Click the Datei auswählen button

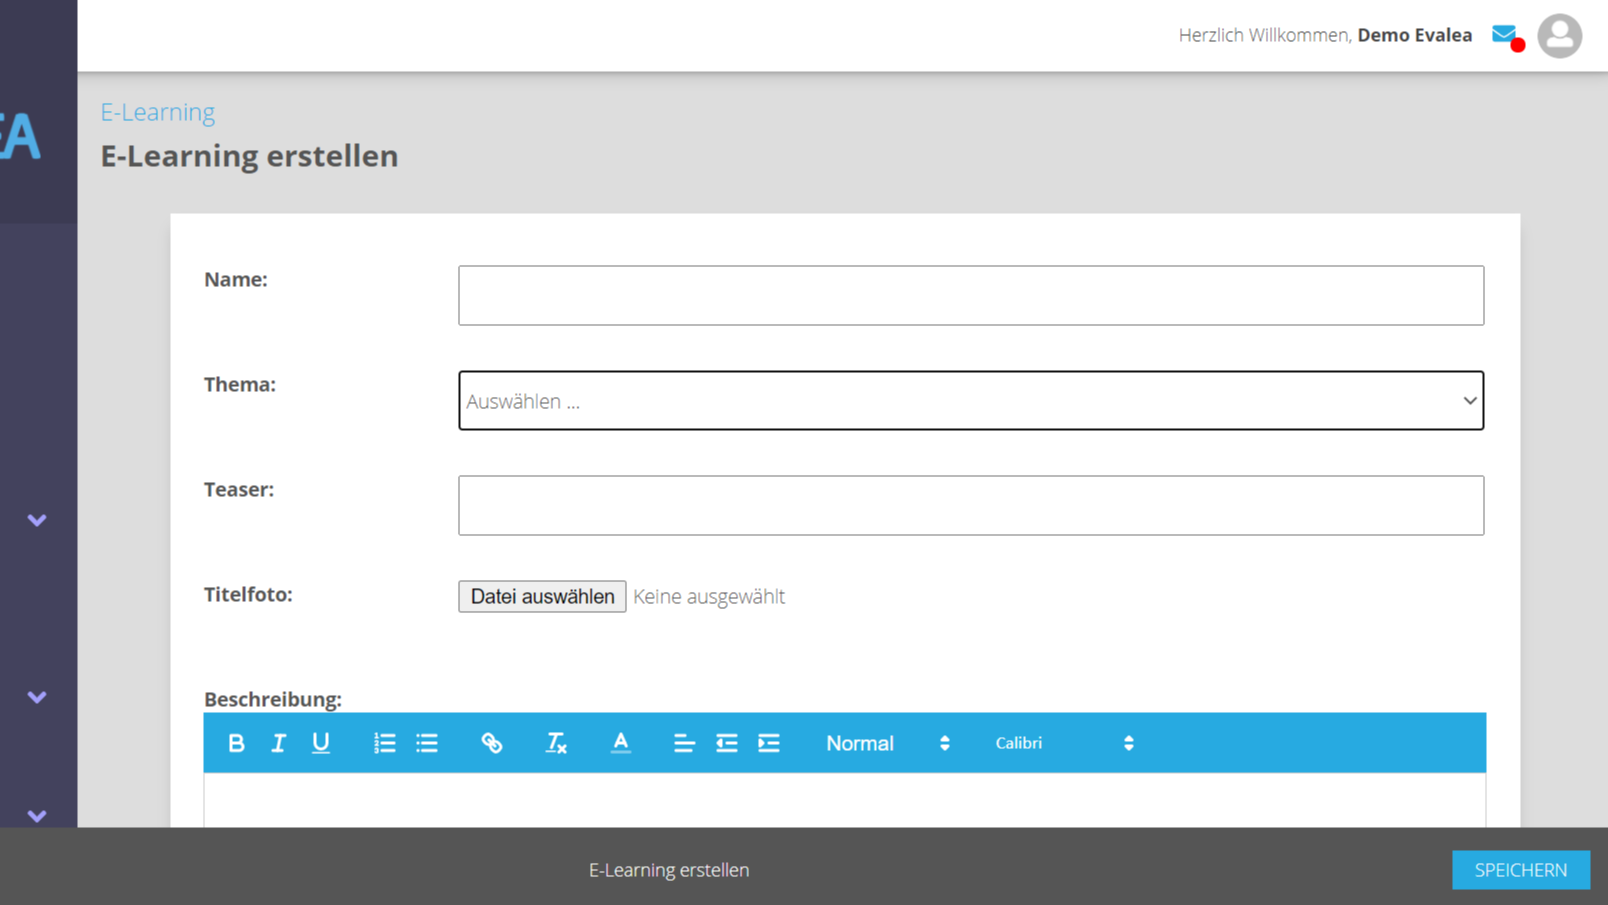tap(542, 596)
